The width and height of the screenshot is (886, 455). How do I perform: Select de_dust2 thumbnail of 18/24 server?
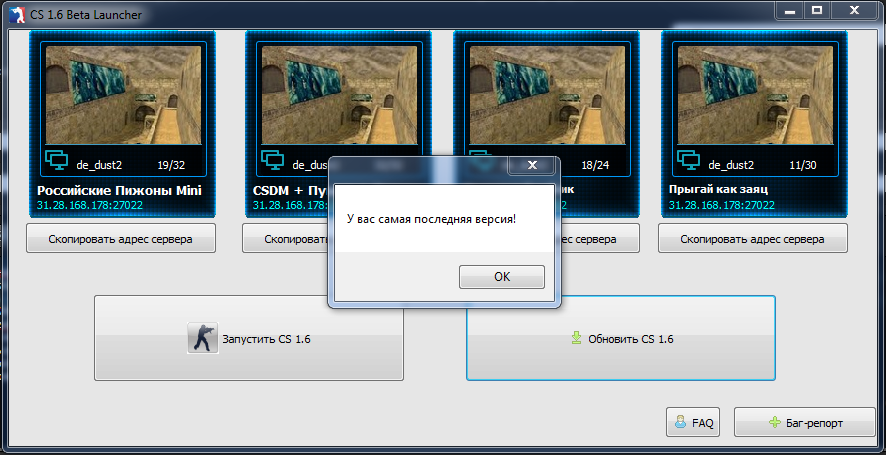548,94
